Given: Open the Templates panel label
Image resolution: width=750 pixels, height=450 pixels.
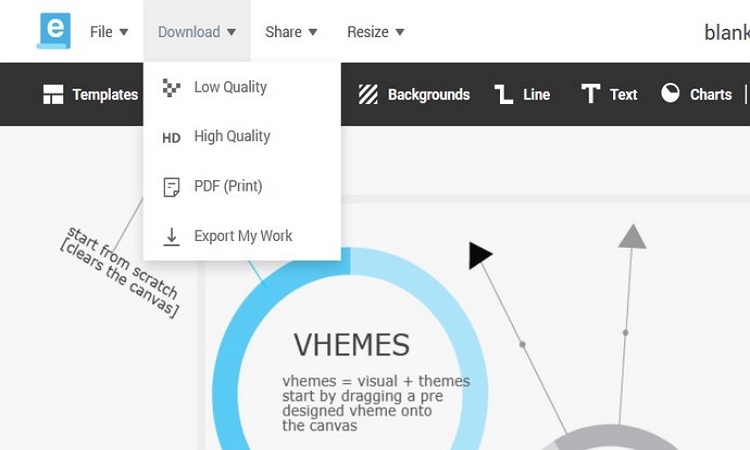Looking at the screenshot, I should click(x=105, y=95).
